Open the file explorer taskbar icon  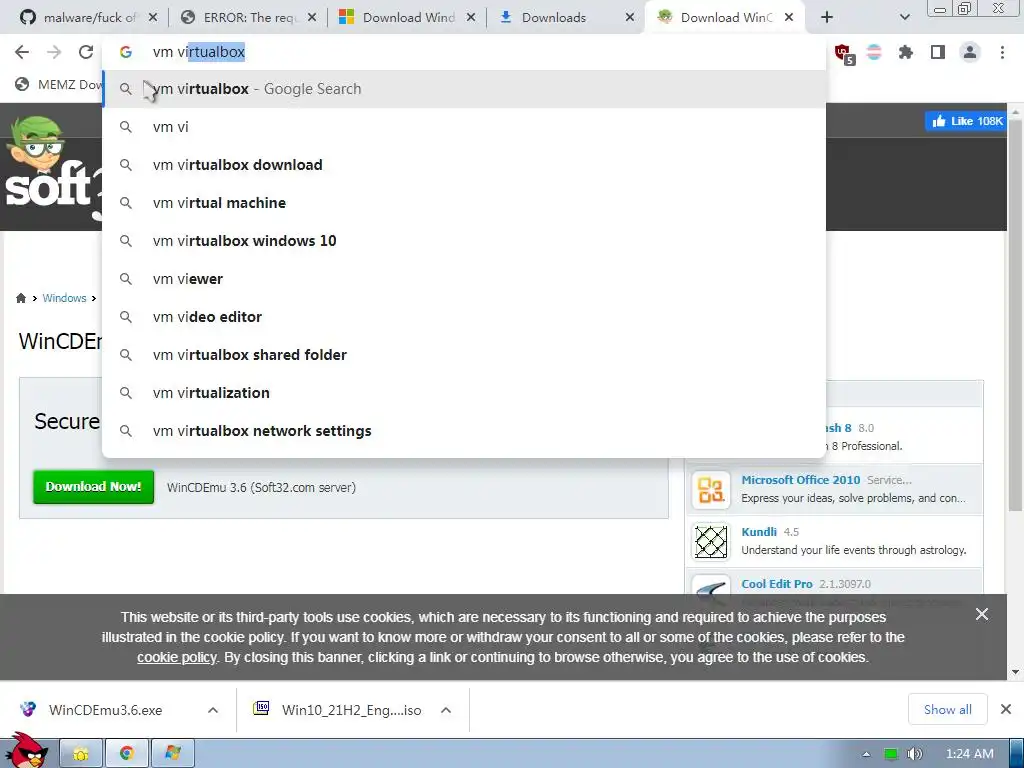82,754
